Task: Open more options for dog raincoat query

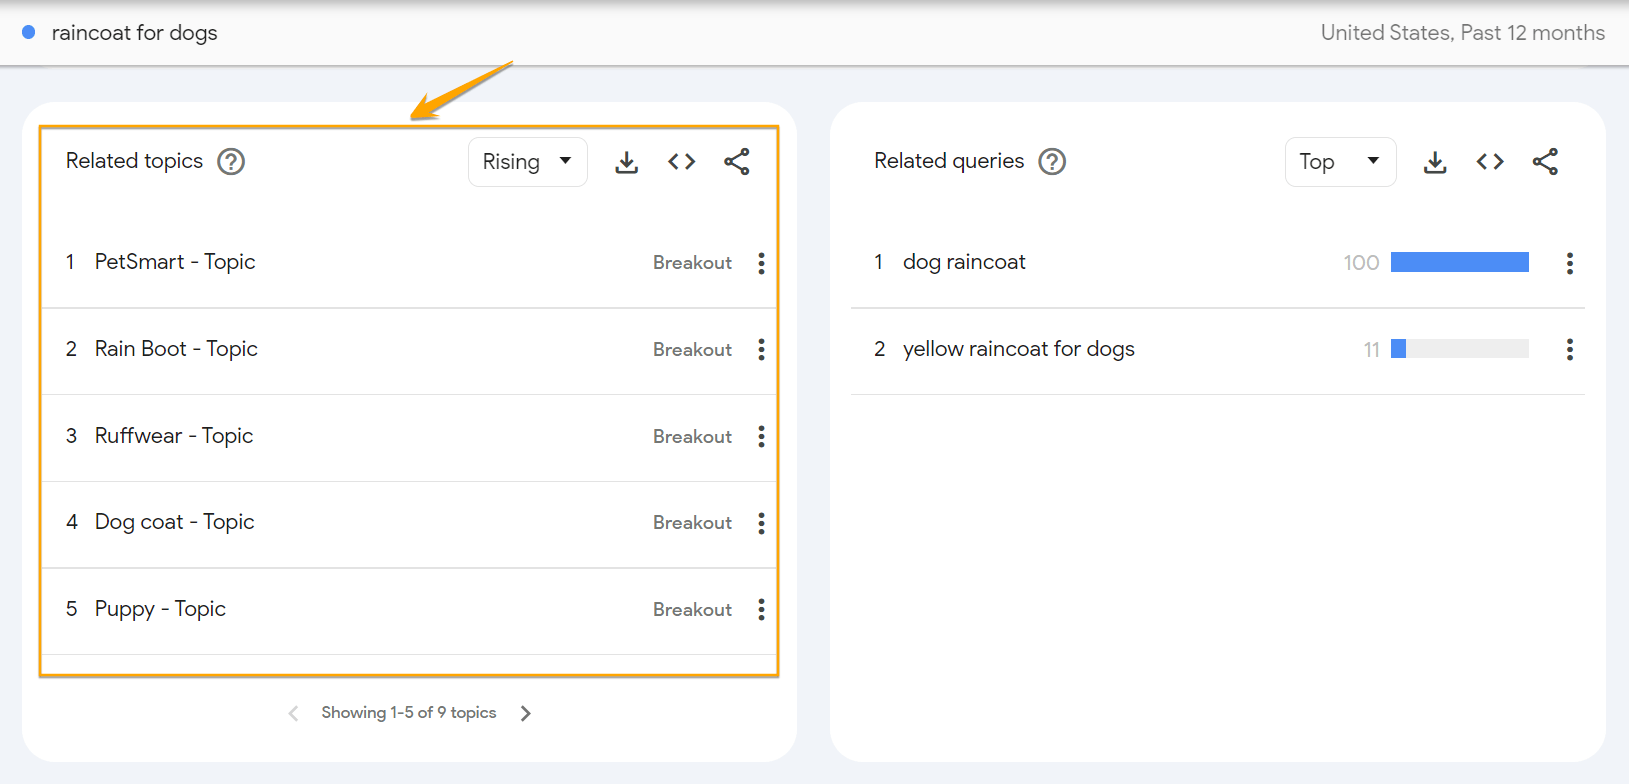Action: [x=1569, y=263]
